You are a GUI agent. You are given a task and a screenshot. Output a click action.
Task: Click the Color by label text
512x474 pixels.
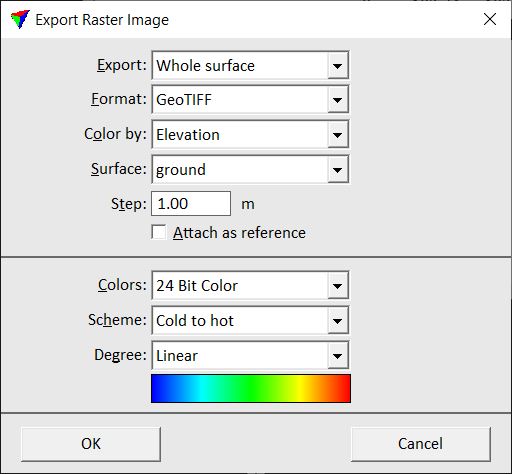click(x=115, y=134)
